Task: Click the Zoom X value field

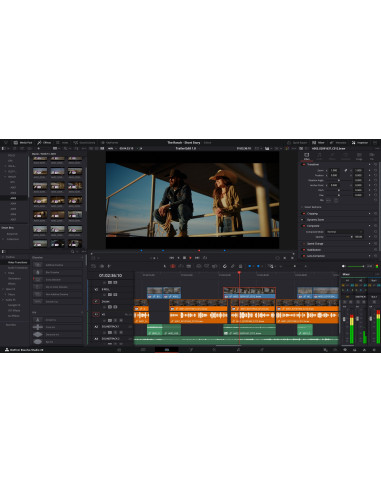Action: (334, 170)
